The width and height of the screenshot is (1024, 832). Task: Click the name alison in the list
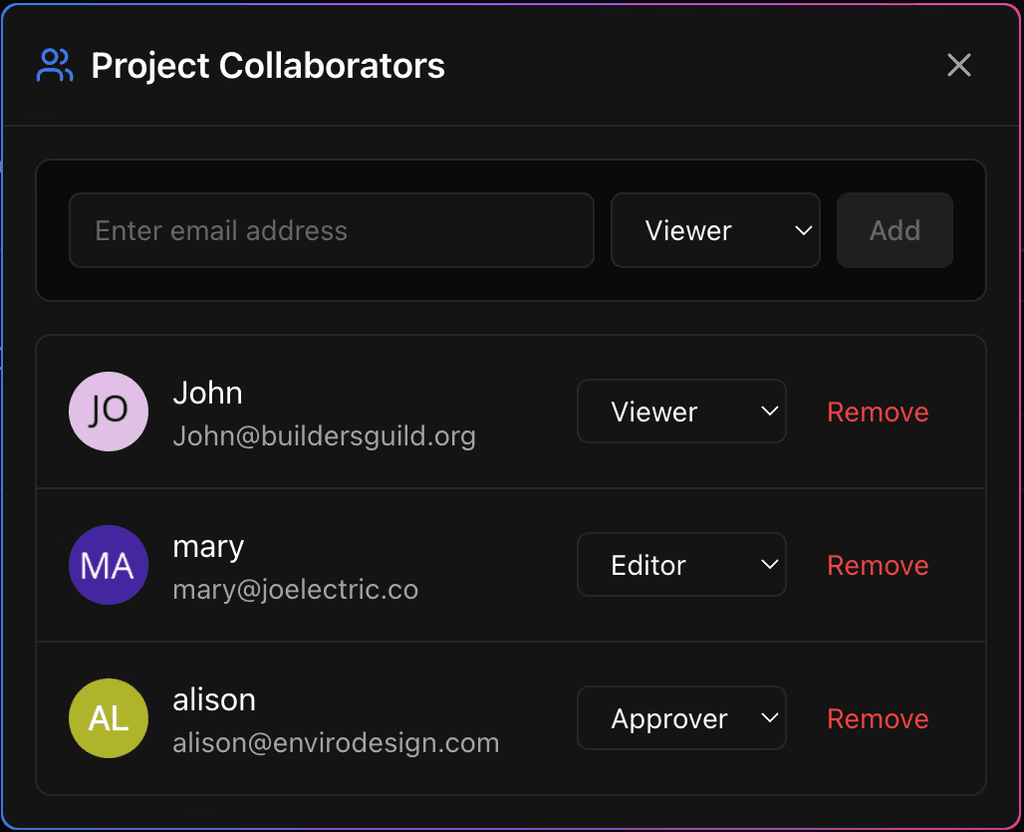point(214,700)
